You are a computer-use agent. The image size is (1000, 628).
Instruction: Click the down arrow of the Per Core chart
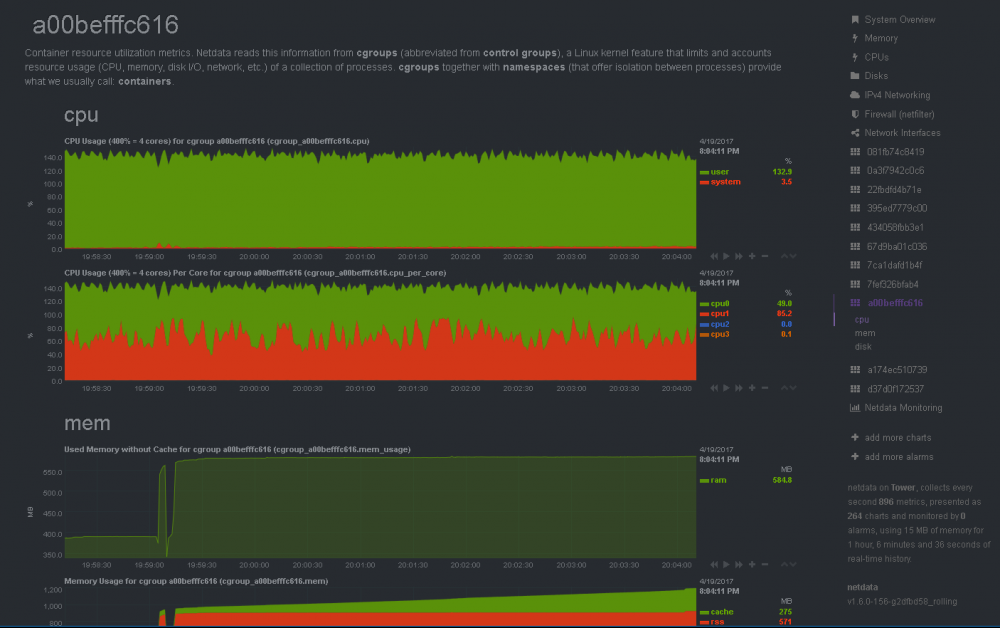[793, 388]
